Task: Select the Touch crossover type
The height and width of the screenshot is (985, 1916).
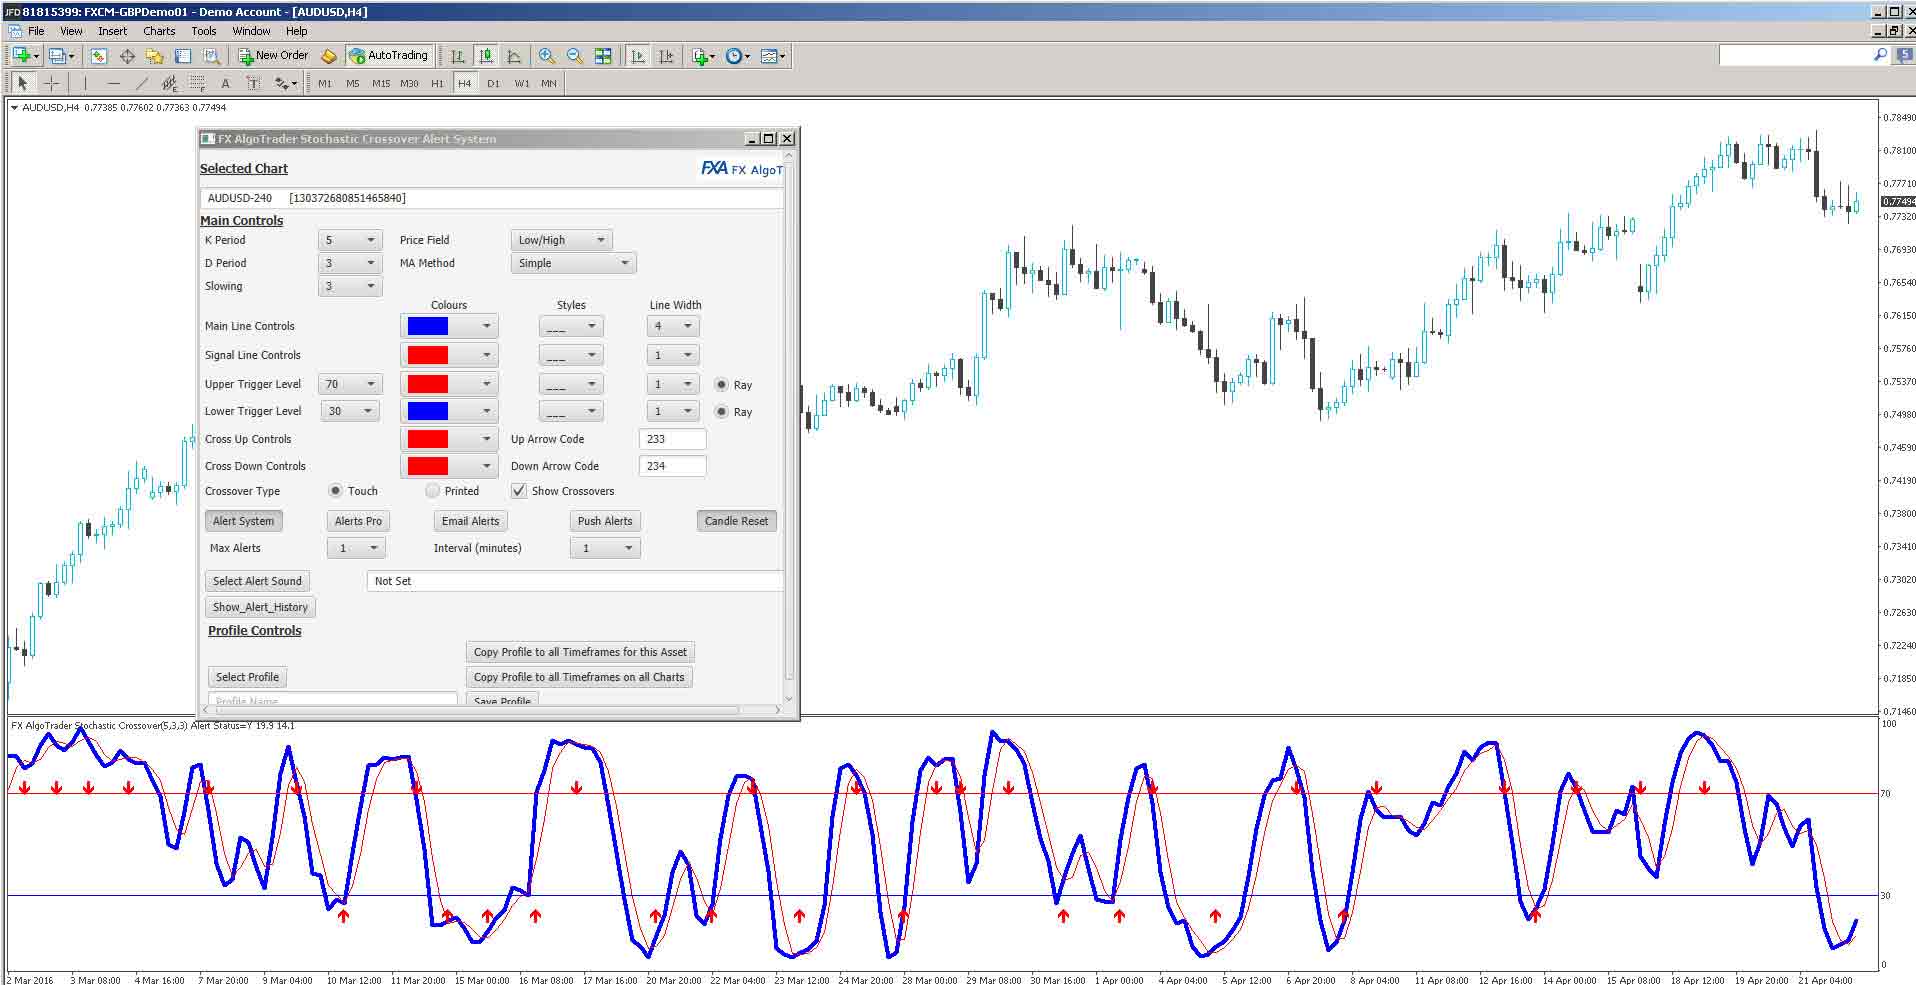Action: click(337, 491)
